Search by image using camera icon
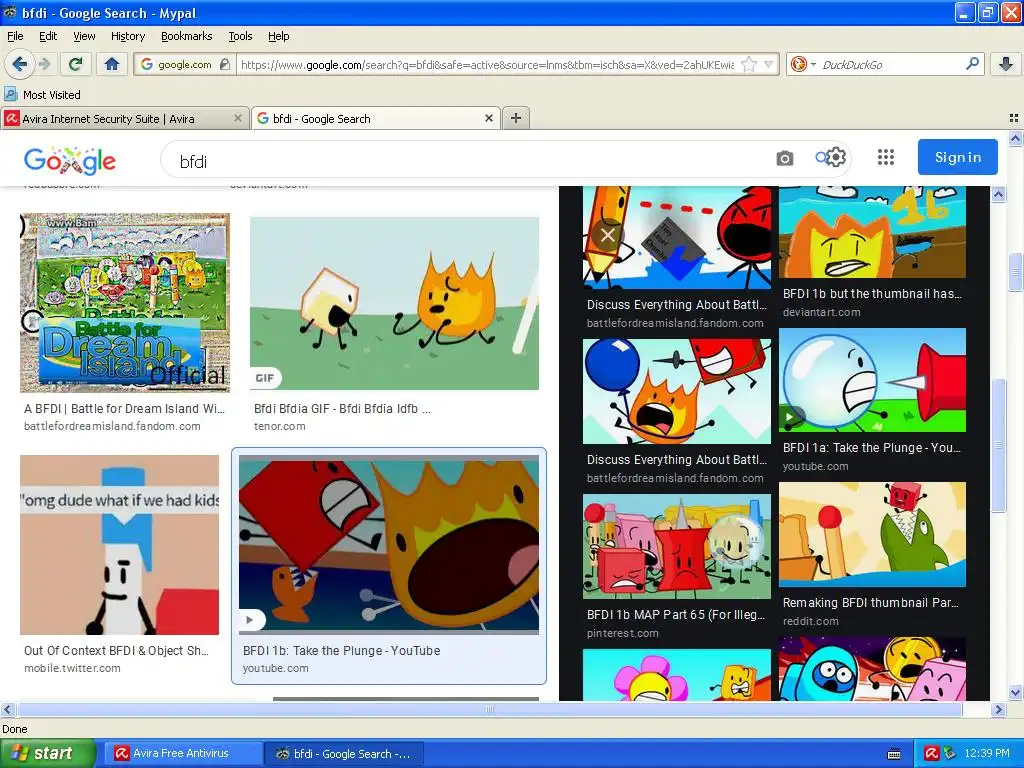Image resolution: width=1024 pixels, height=768 pixels. tap(785, 158)
